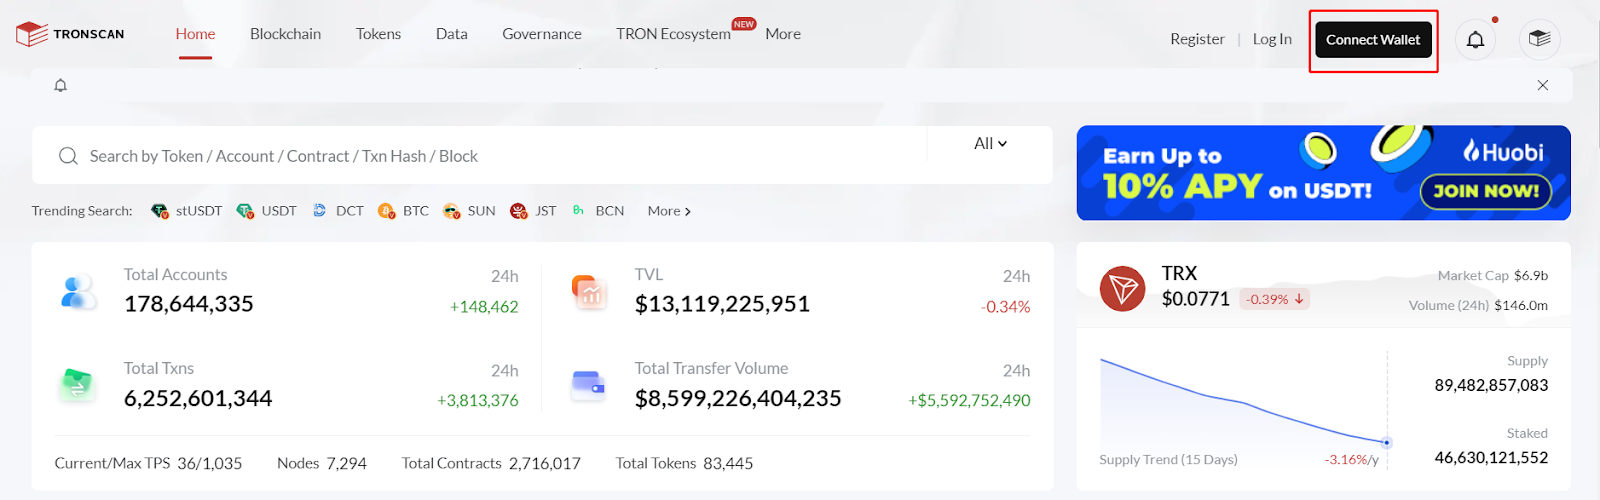Click the TRX price $0.0771
This screenshot has width=1600, height=500.
pyautogui.click(x=1196, y=299)
